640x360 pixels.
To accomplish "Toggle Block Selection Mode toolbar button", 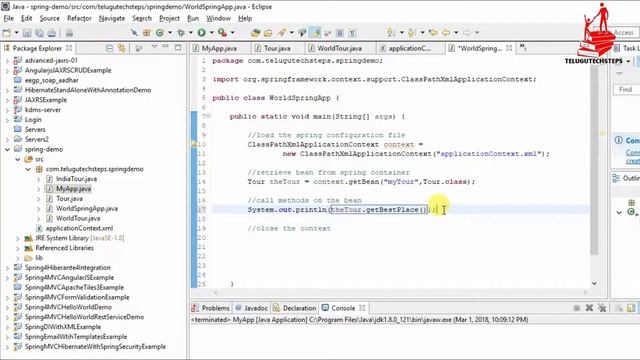I will [x=340, y=33].
